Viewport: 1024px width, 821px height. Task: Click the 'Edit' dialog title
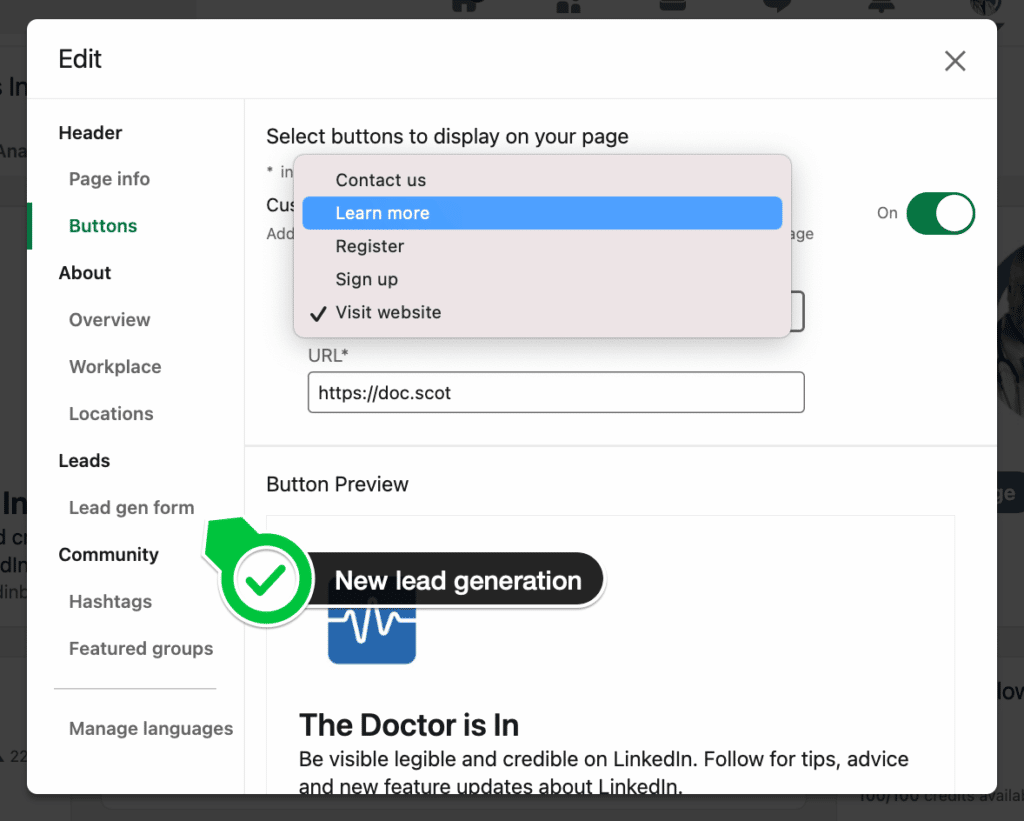80,59
